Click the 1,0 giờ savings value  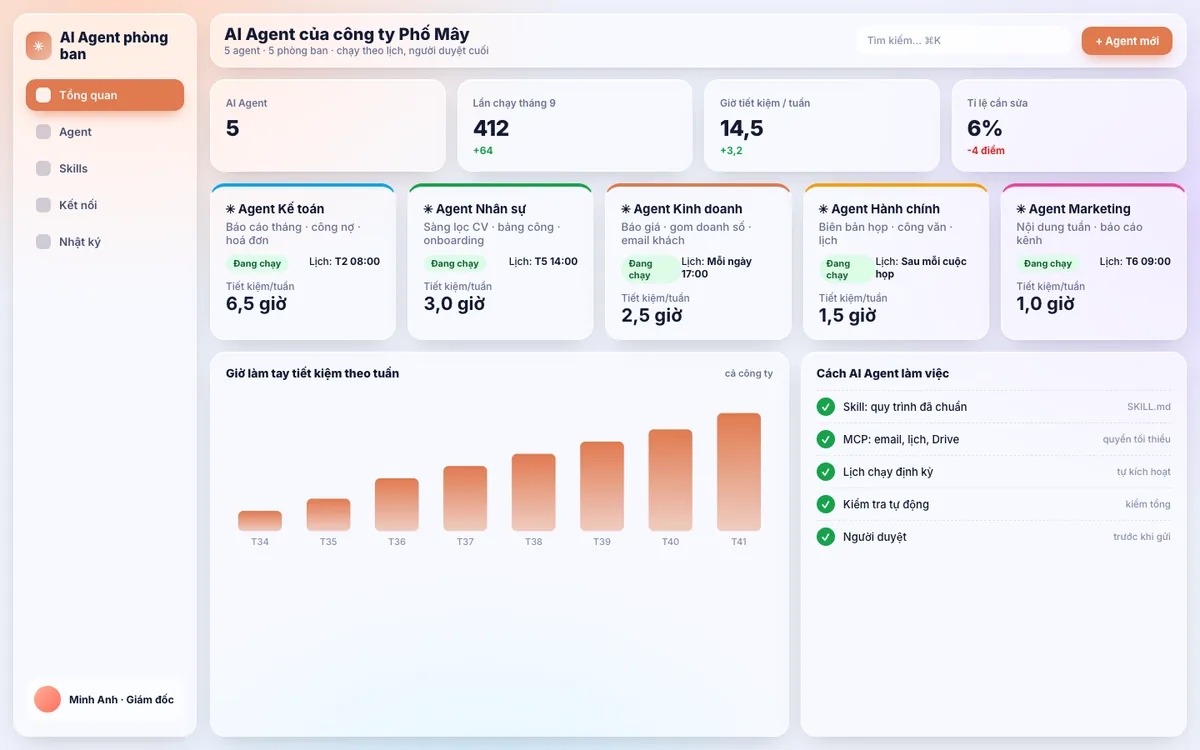click(x=1046, y=304)
